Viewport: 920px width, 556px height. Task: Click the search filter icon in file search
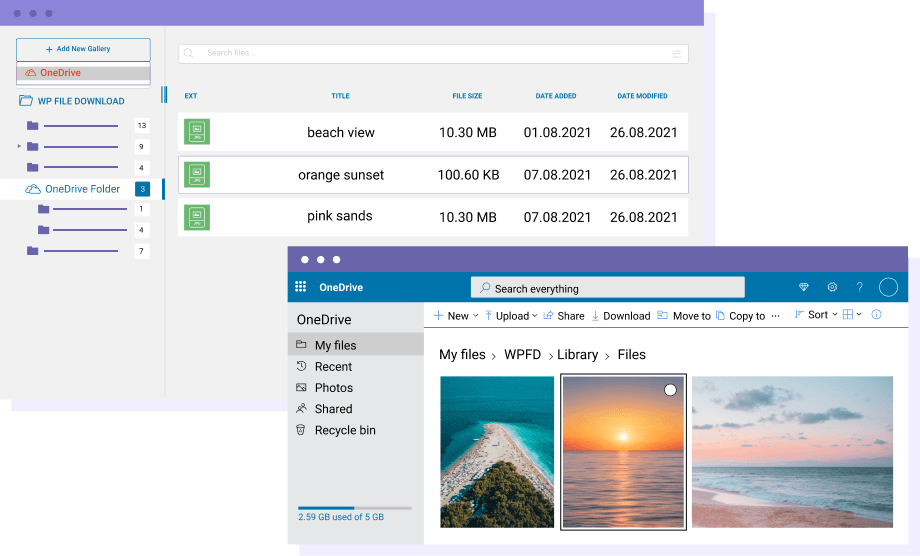click(x=677, y=54)
